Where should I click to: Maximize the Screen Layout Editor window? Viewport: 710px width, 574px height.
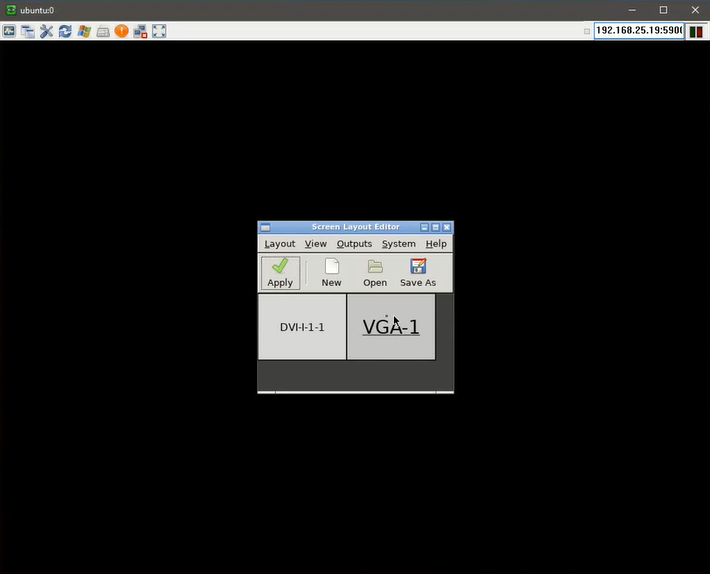click(436, 227)
